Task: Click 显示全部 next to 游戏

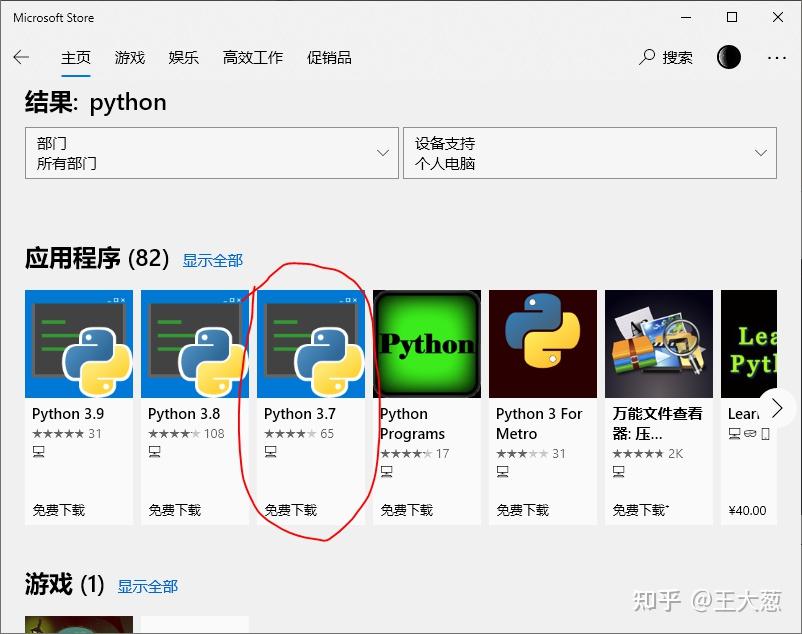Action: pyautogui.click(x=146, y=588)
